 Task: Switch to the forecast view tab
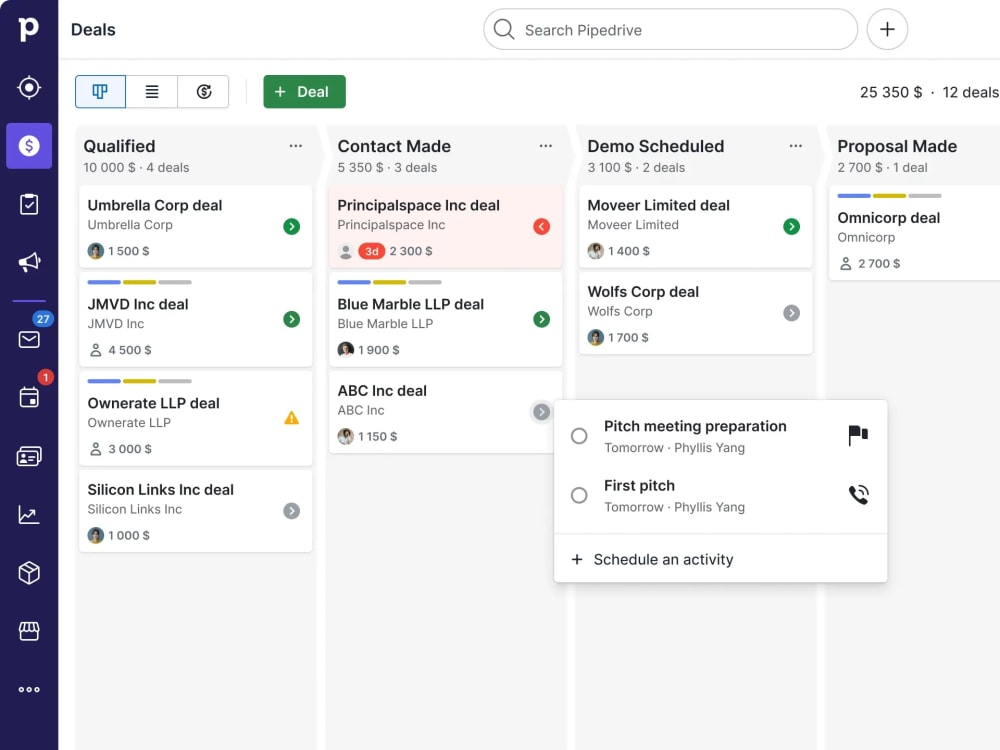[x=203, y=92]
